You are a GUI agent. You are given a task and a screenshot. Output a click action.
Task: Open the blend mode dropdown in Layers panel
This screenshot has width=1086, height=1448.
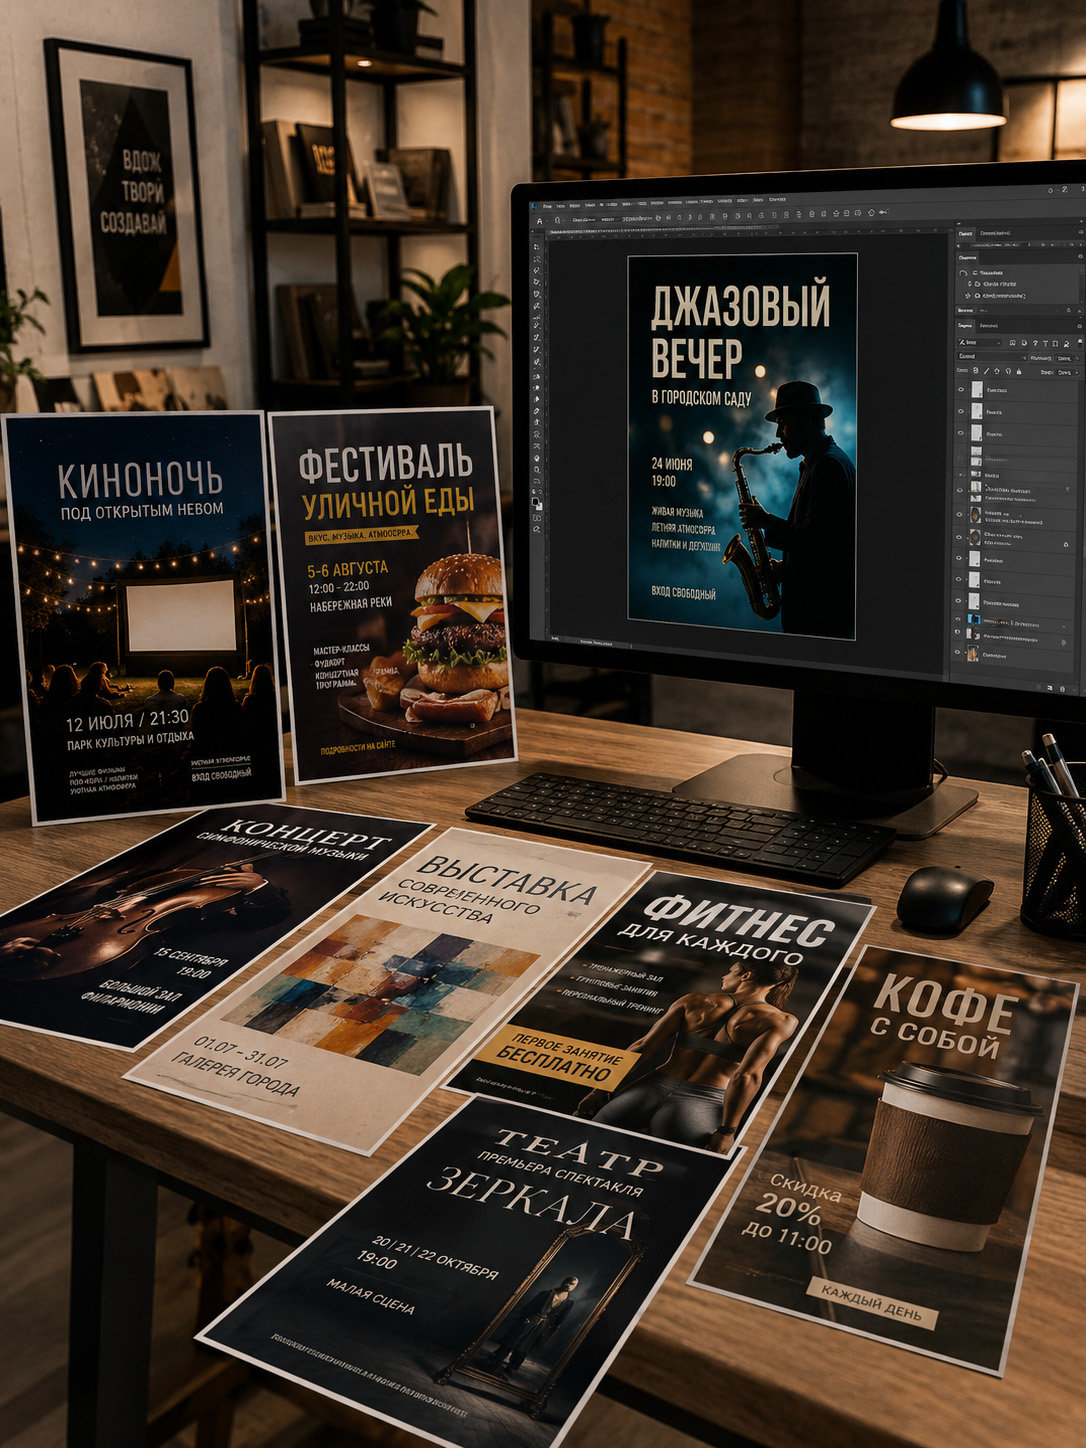pos(991,356)
